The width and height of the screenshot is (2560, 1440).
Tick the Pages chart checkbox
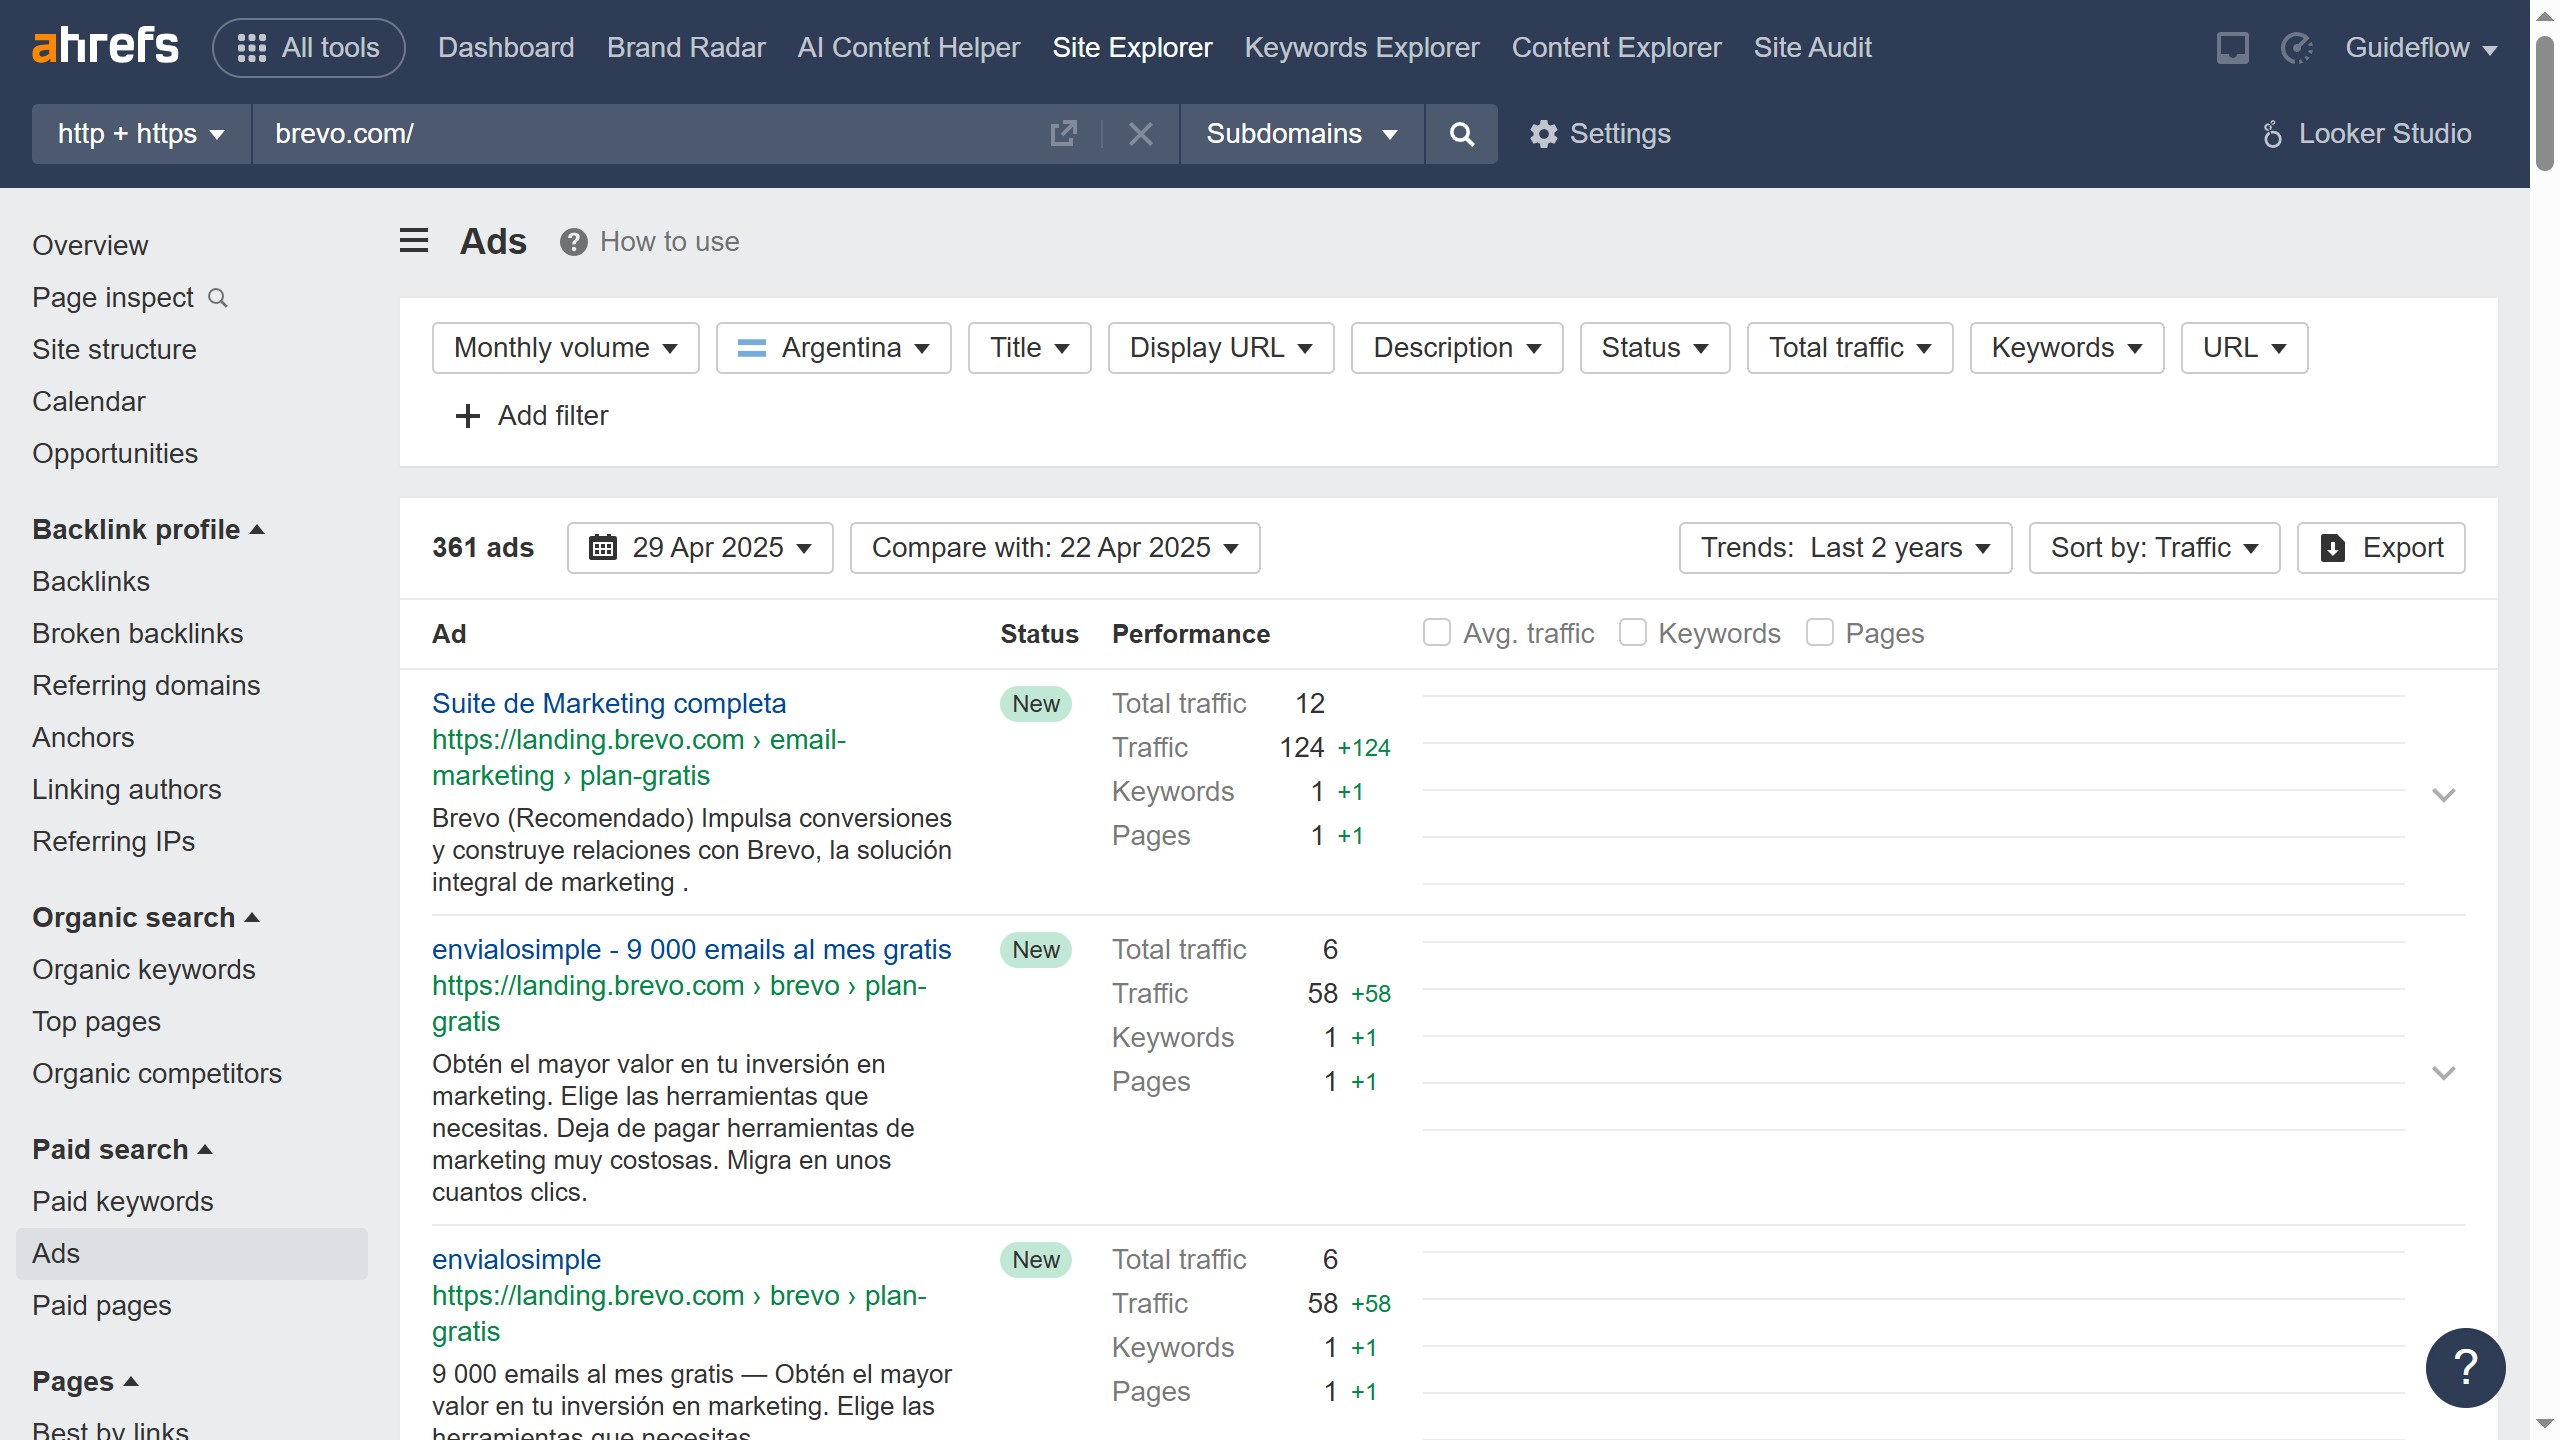pyautogui.click(x=1819, y=633)
